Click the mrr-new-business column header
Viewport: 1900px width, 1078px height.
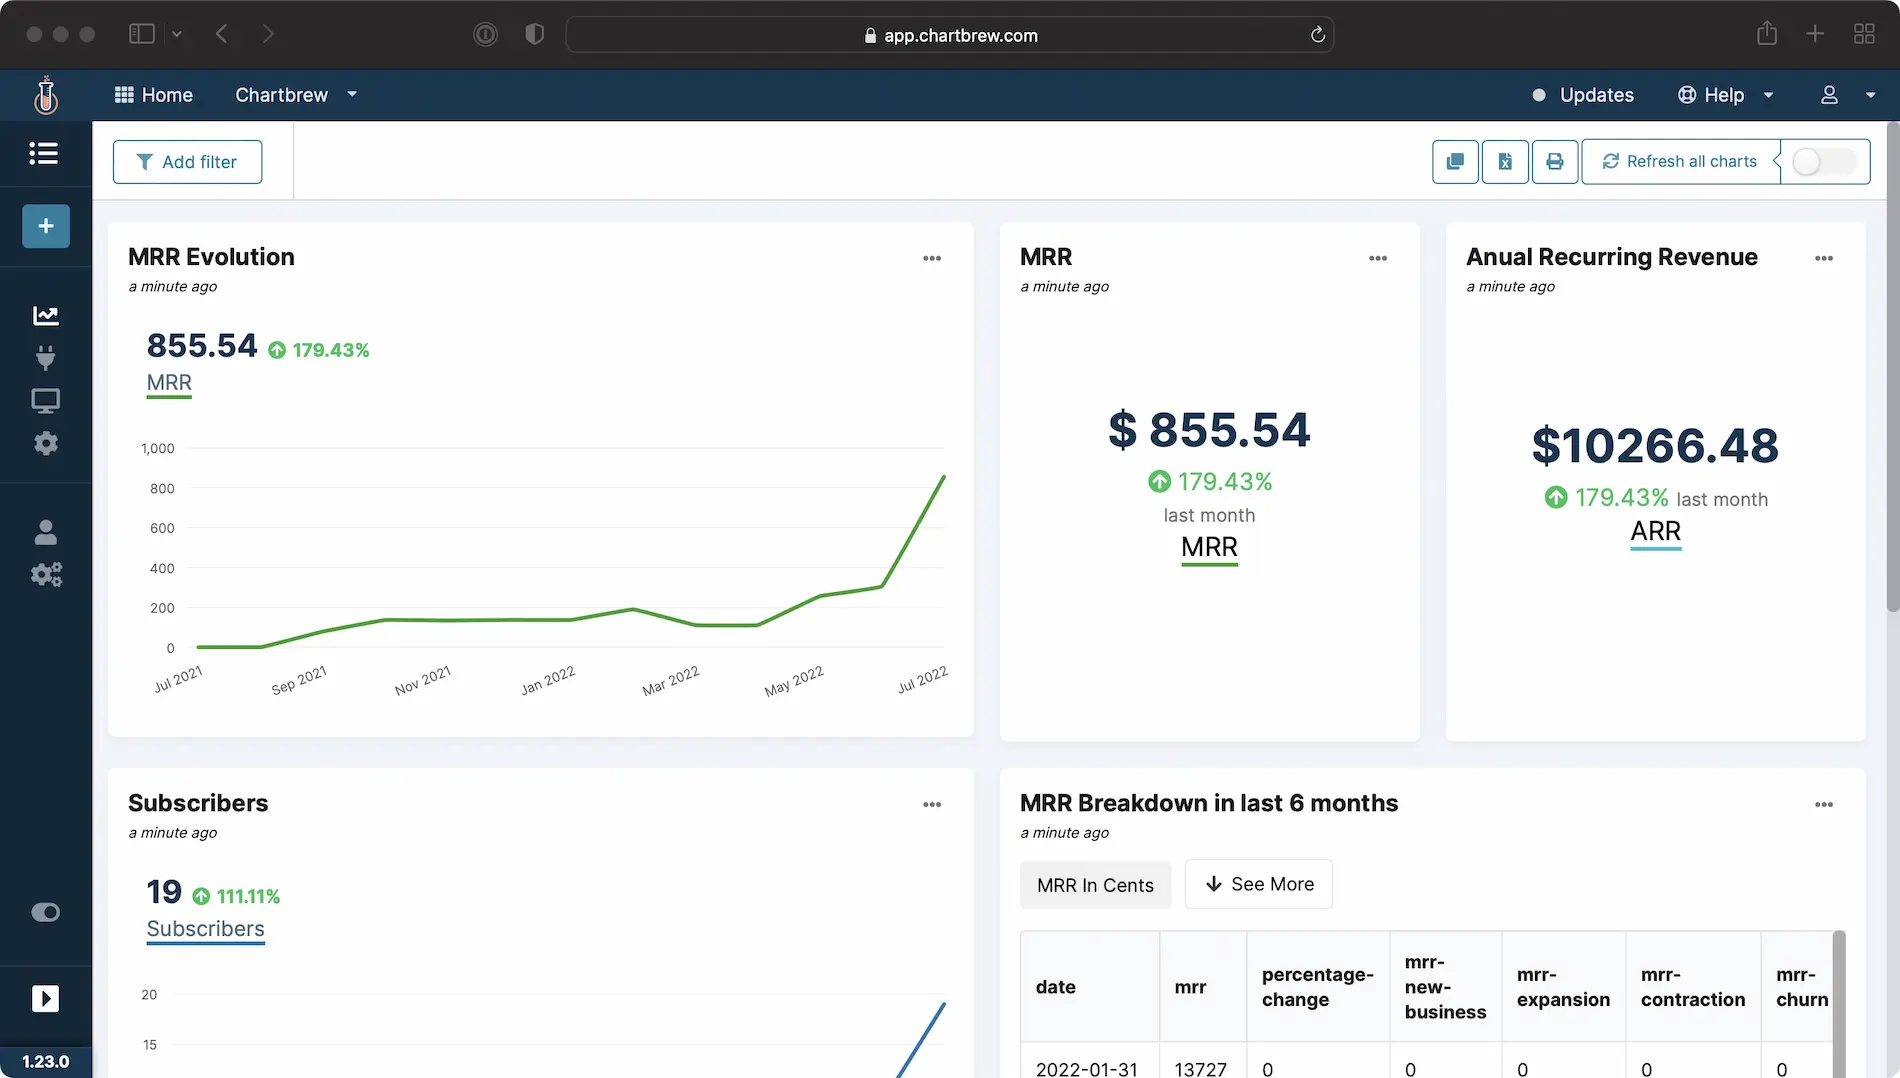pyautogui.click(x=1445, y=987)
